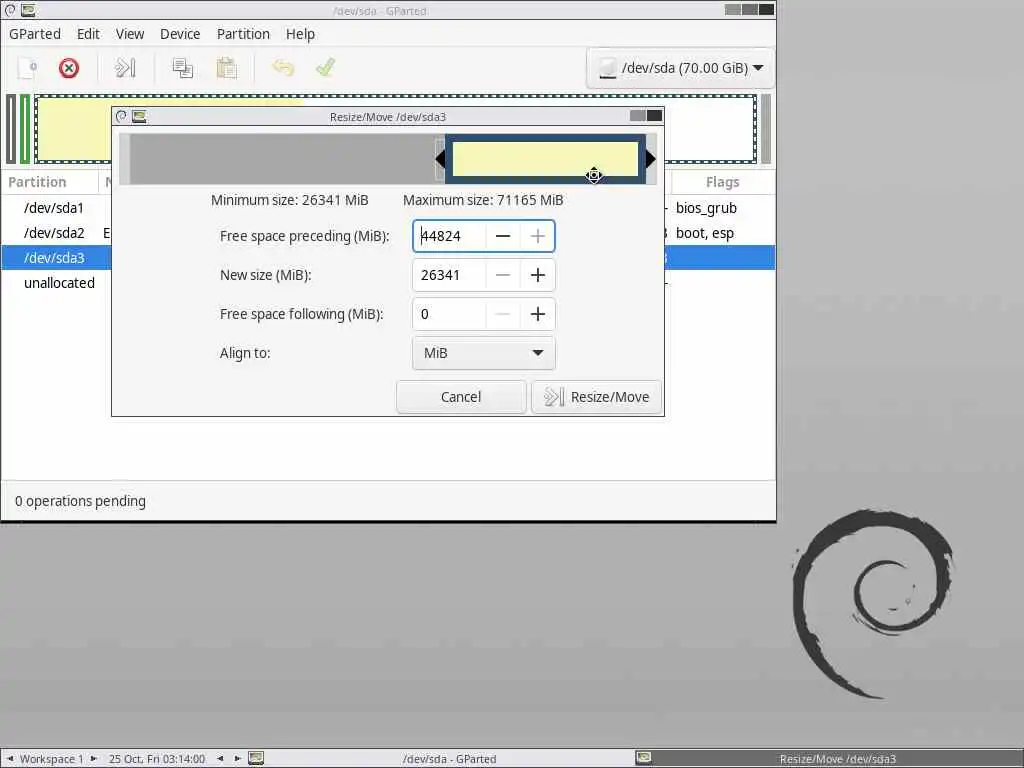Select the /dev/sda2 partition row
Viewport: 1024px width, 768px height.
tap(388, 233)
